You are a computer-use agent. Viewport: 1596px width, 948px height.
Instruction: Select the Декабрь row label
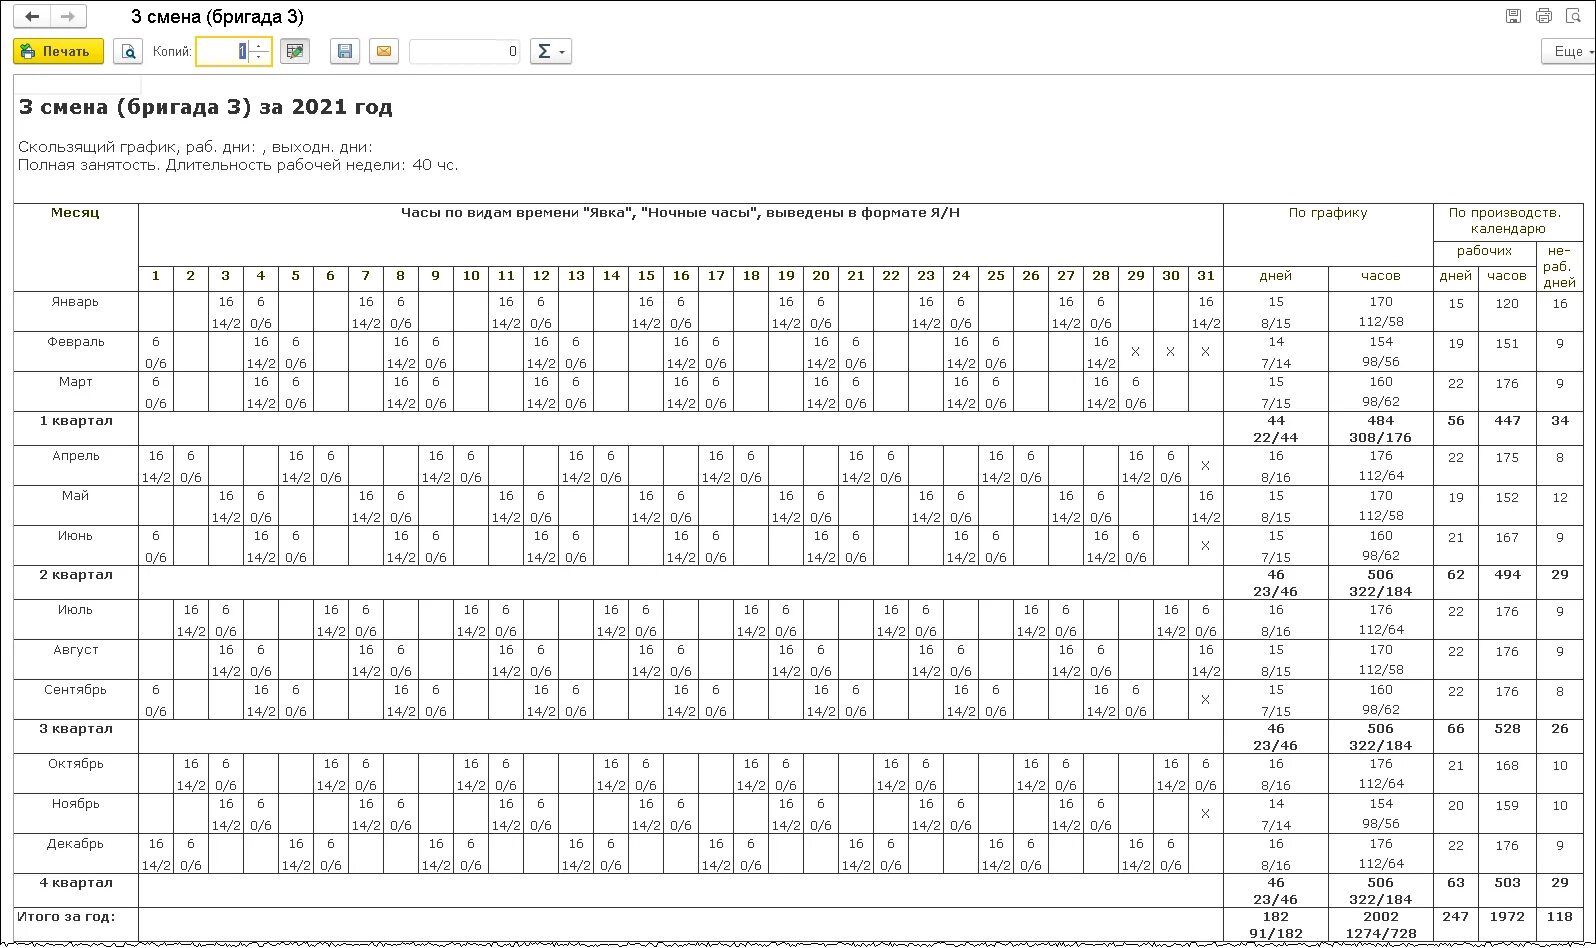coord(76,843)
